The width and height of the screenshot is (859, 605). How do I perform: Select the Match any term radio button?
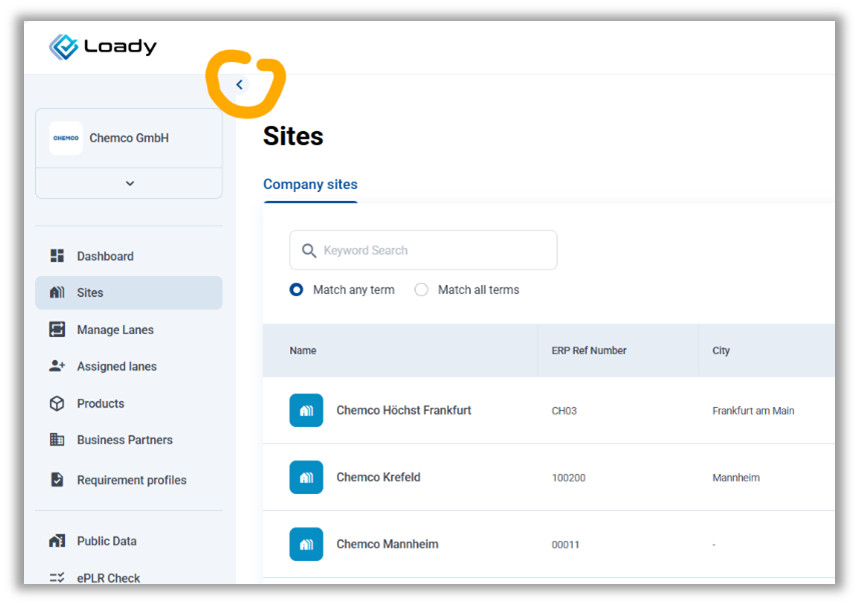pyautogui.click(x=296, y=289)
